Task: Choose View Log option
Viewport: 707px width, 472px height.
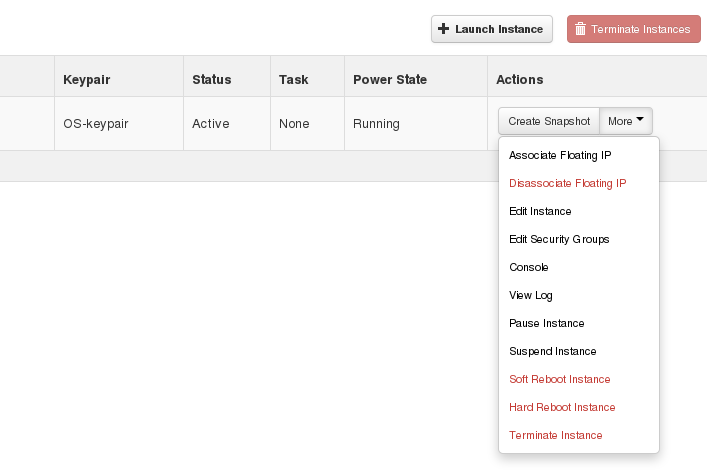Action: [x=531, y=296]
